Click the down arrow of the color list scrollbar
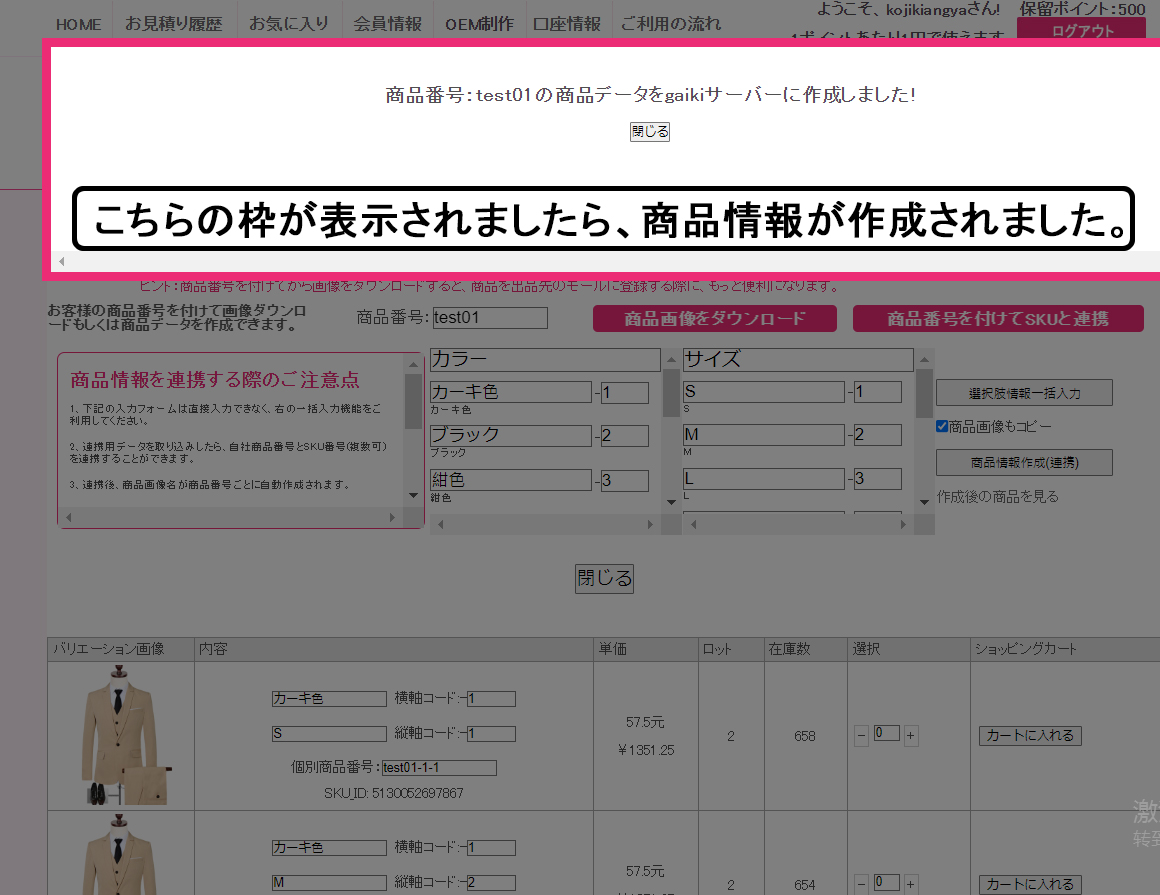 click(x=671, y=501)
